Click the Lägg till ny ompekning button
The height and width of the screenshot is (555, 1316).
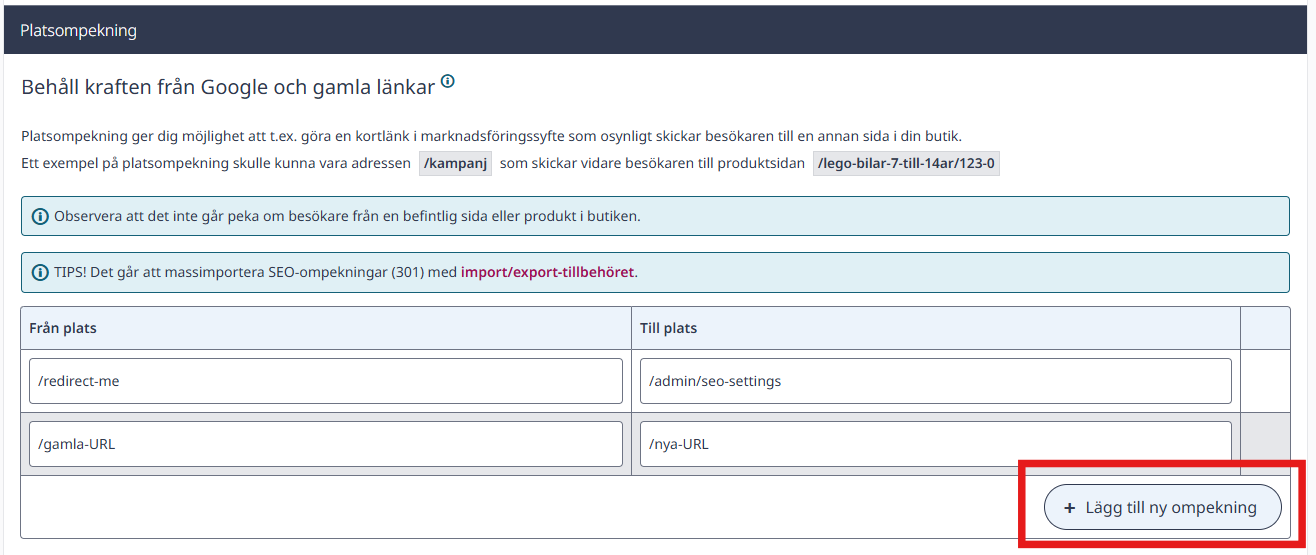coord(1162,507)
